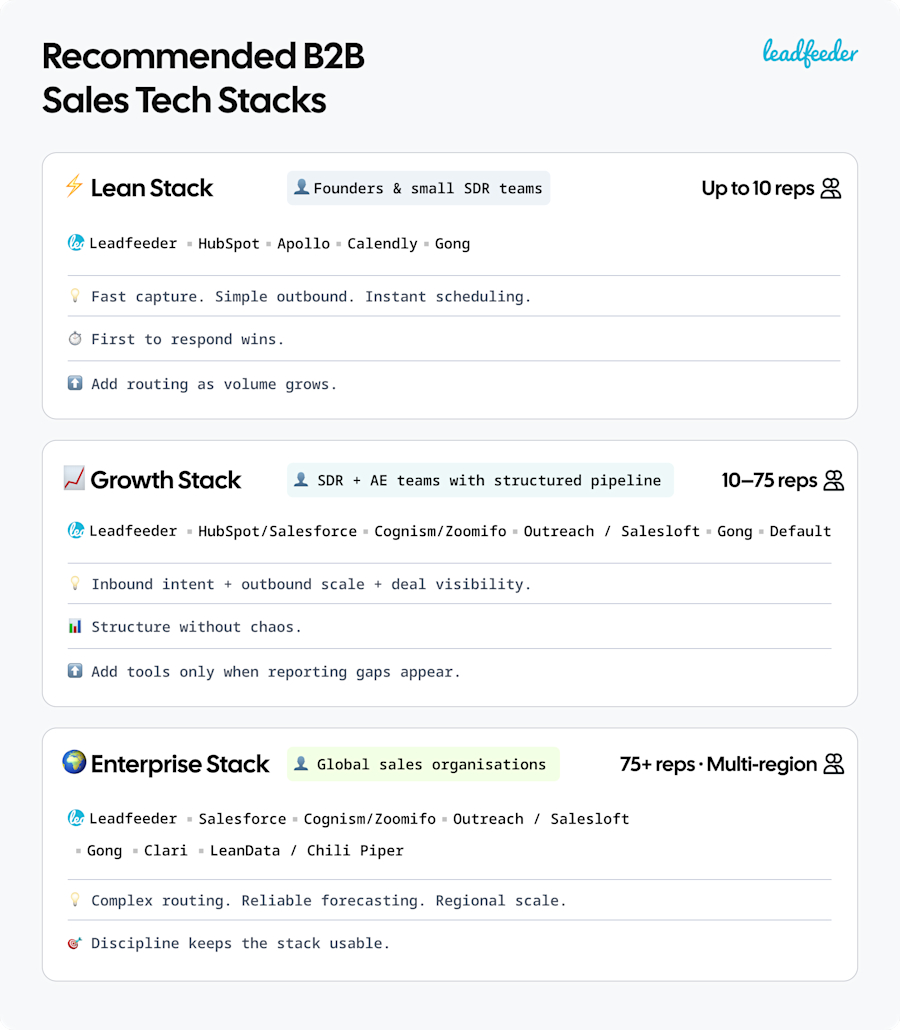The image size is (900, 1030).
Task: Click the lightning bolt icon beside Lean Stack
Action: [x=74, y=187]
